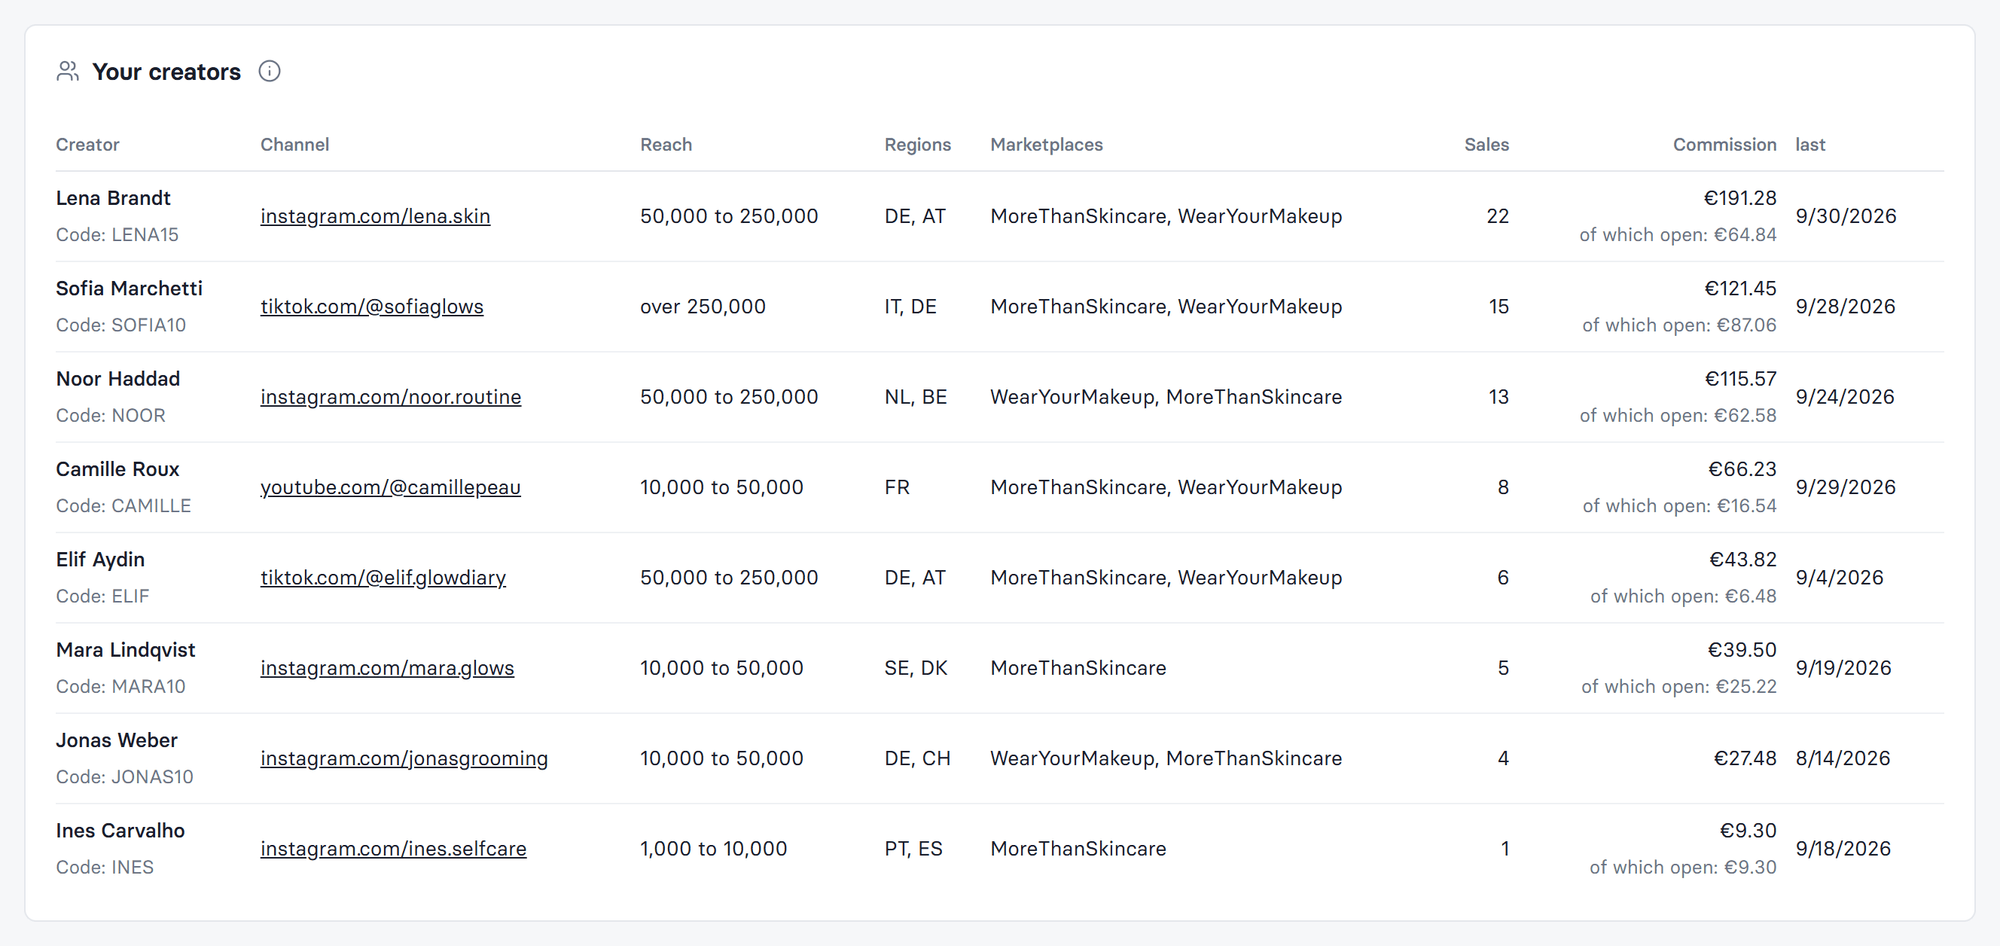Click the Sales column header
The height and width of the screenshot is (946, 2000).
click(1487, 144)
